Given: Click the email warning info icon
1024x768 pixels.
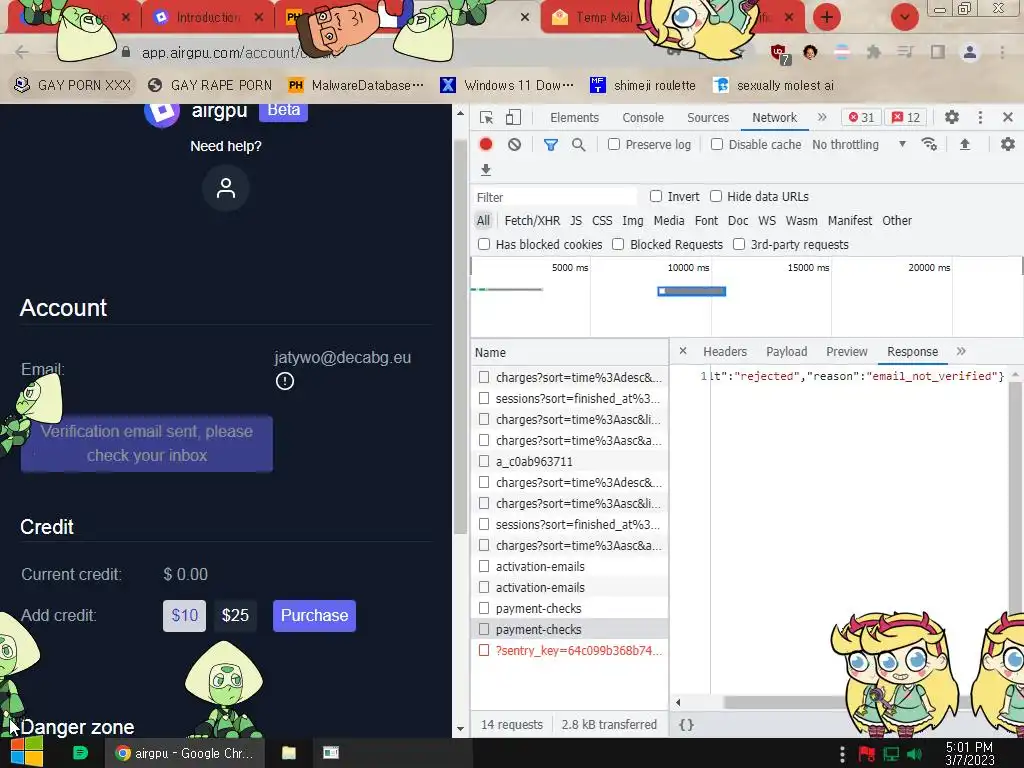Looking at the screenshot, I should point(285,381).
